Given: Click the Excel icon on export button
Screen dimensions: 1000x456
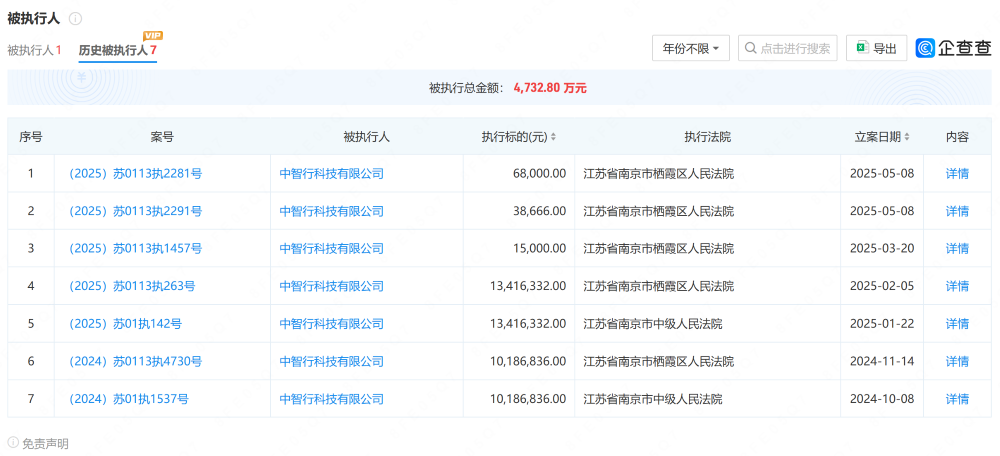Looking at the screenshot, I should point(860,48).
